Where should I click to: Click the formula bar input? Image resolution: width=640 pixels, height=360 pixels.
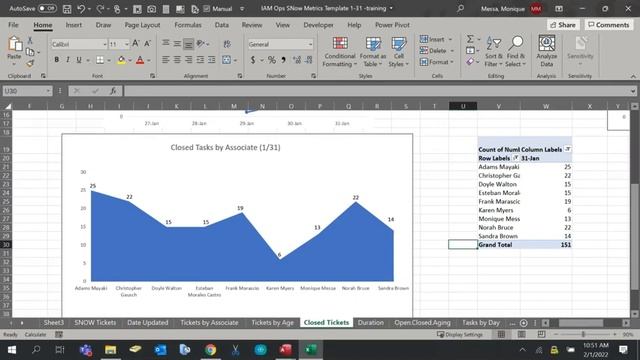(378, 91)
